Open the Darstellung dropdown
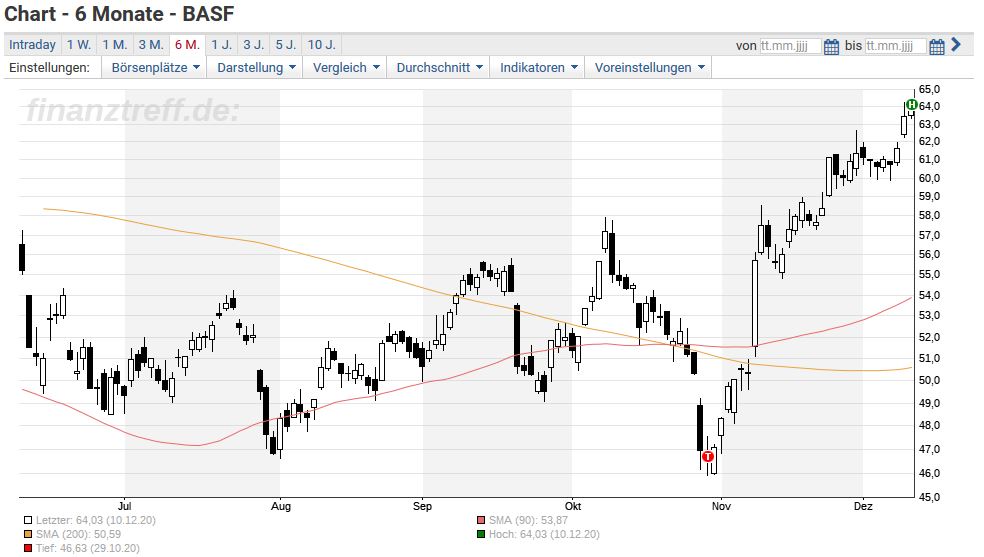 click(256, 68)
